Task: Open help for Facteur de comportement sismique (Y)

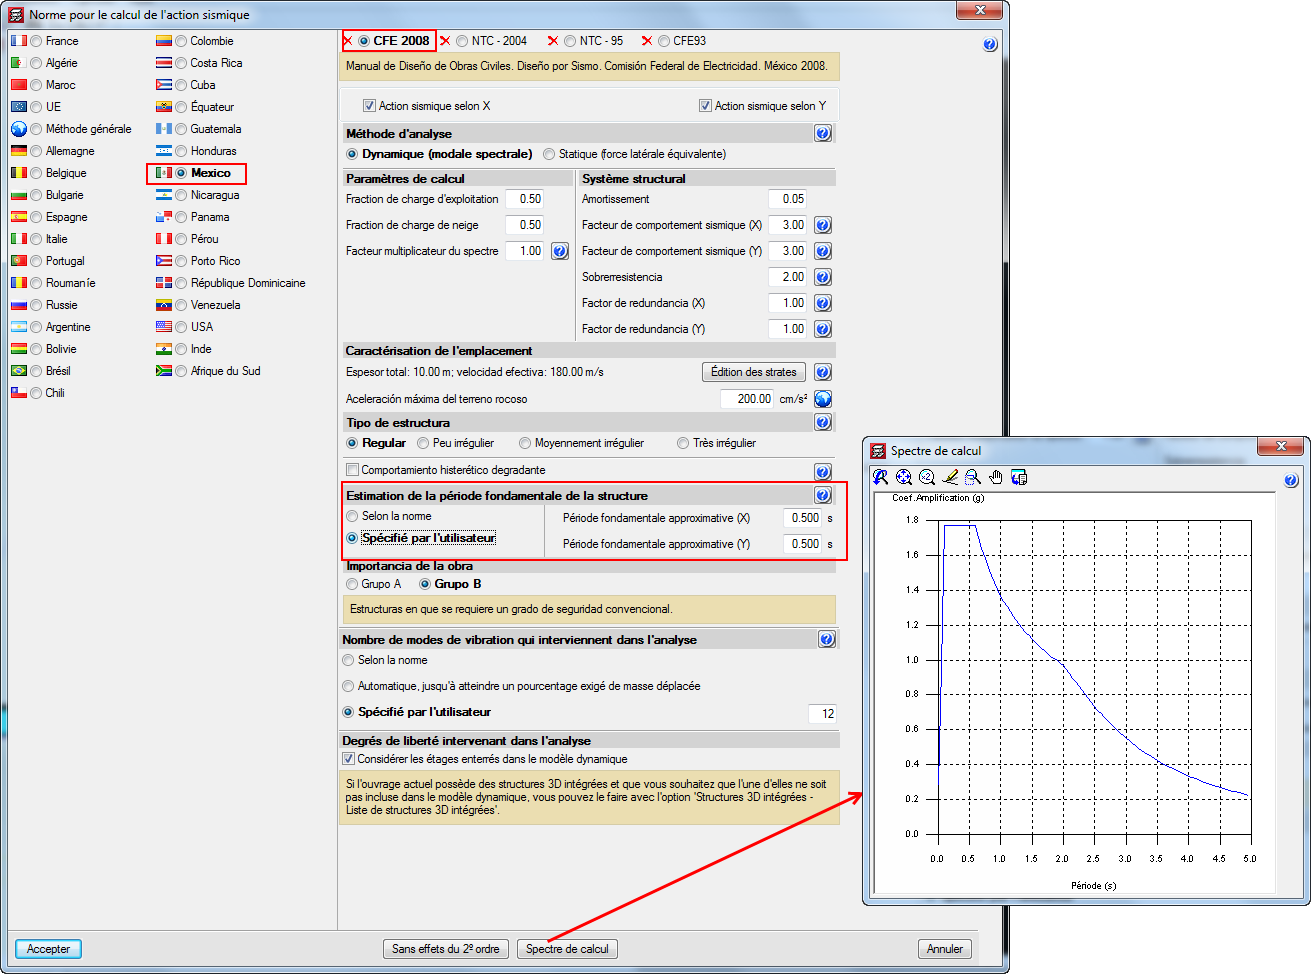Action: point(823,251)
